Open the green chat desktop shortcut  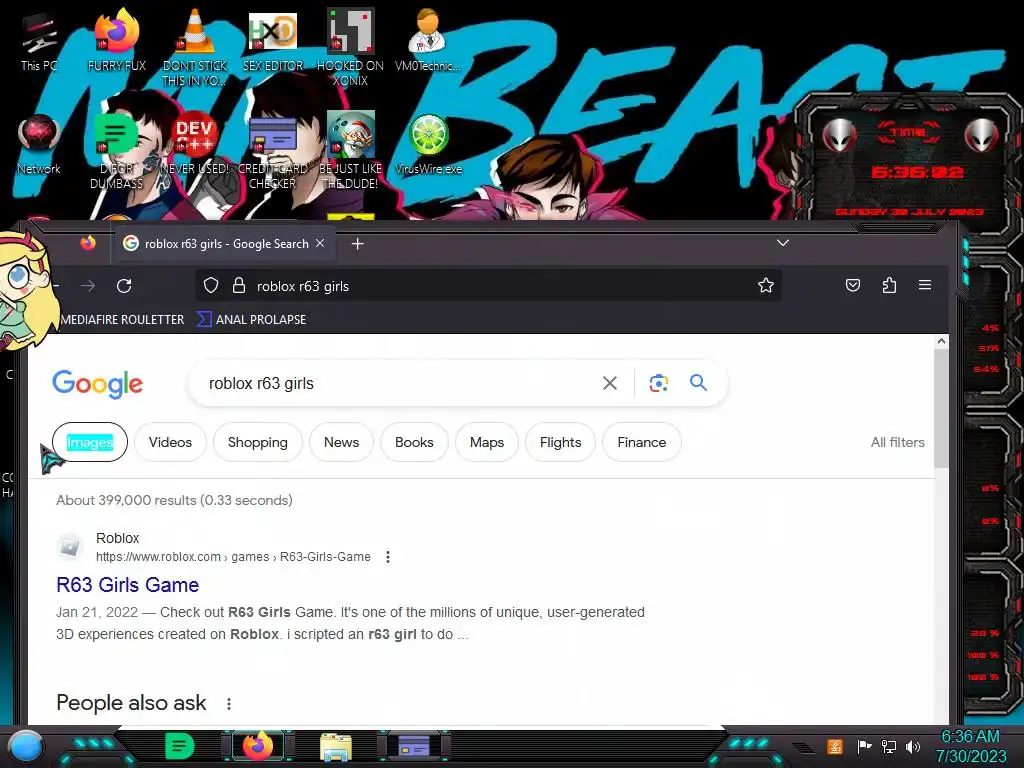116,152
